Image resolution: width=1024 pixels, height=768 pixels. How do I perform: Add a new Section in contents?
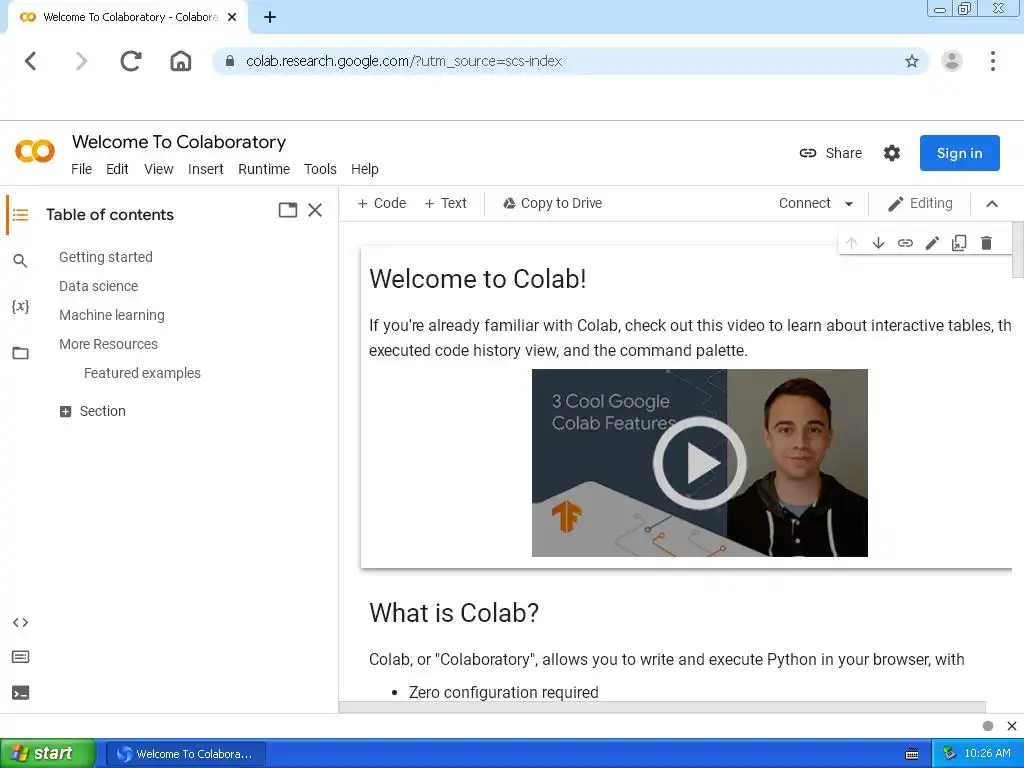93,411
